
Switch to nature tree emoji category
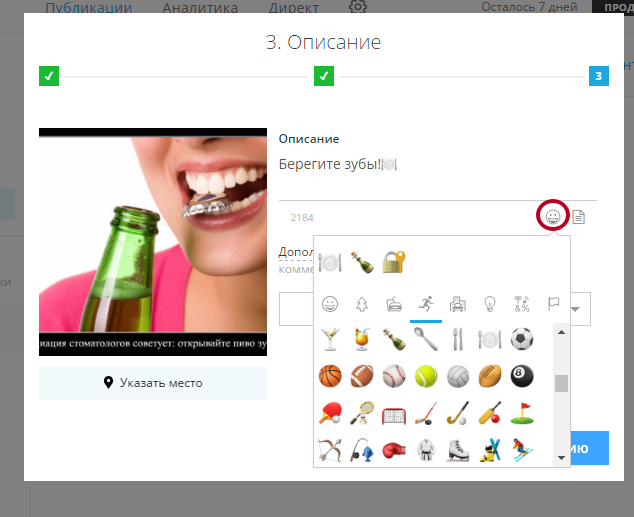[x=362, y=304]
